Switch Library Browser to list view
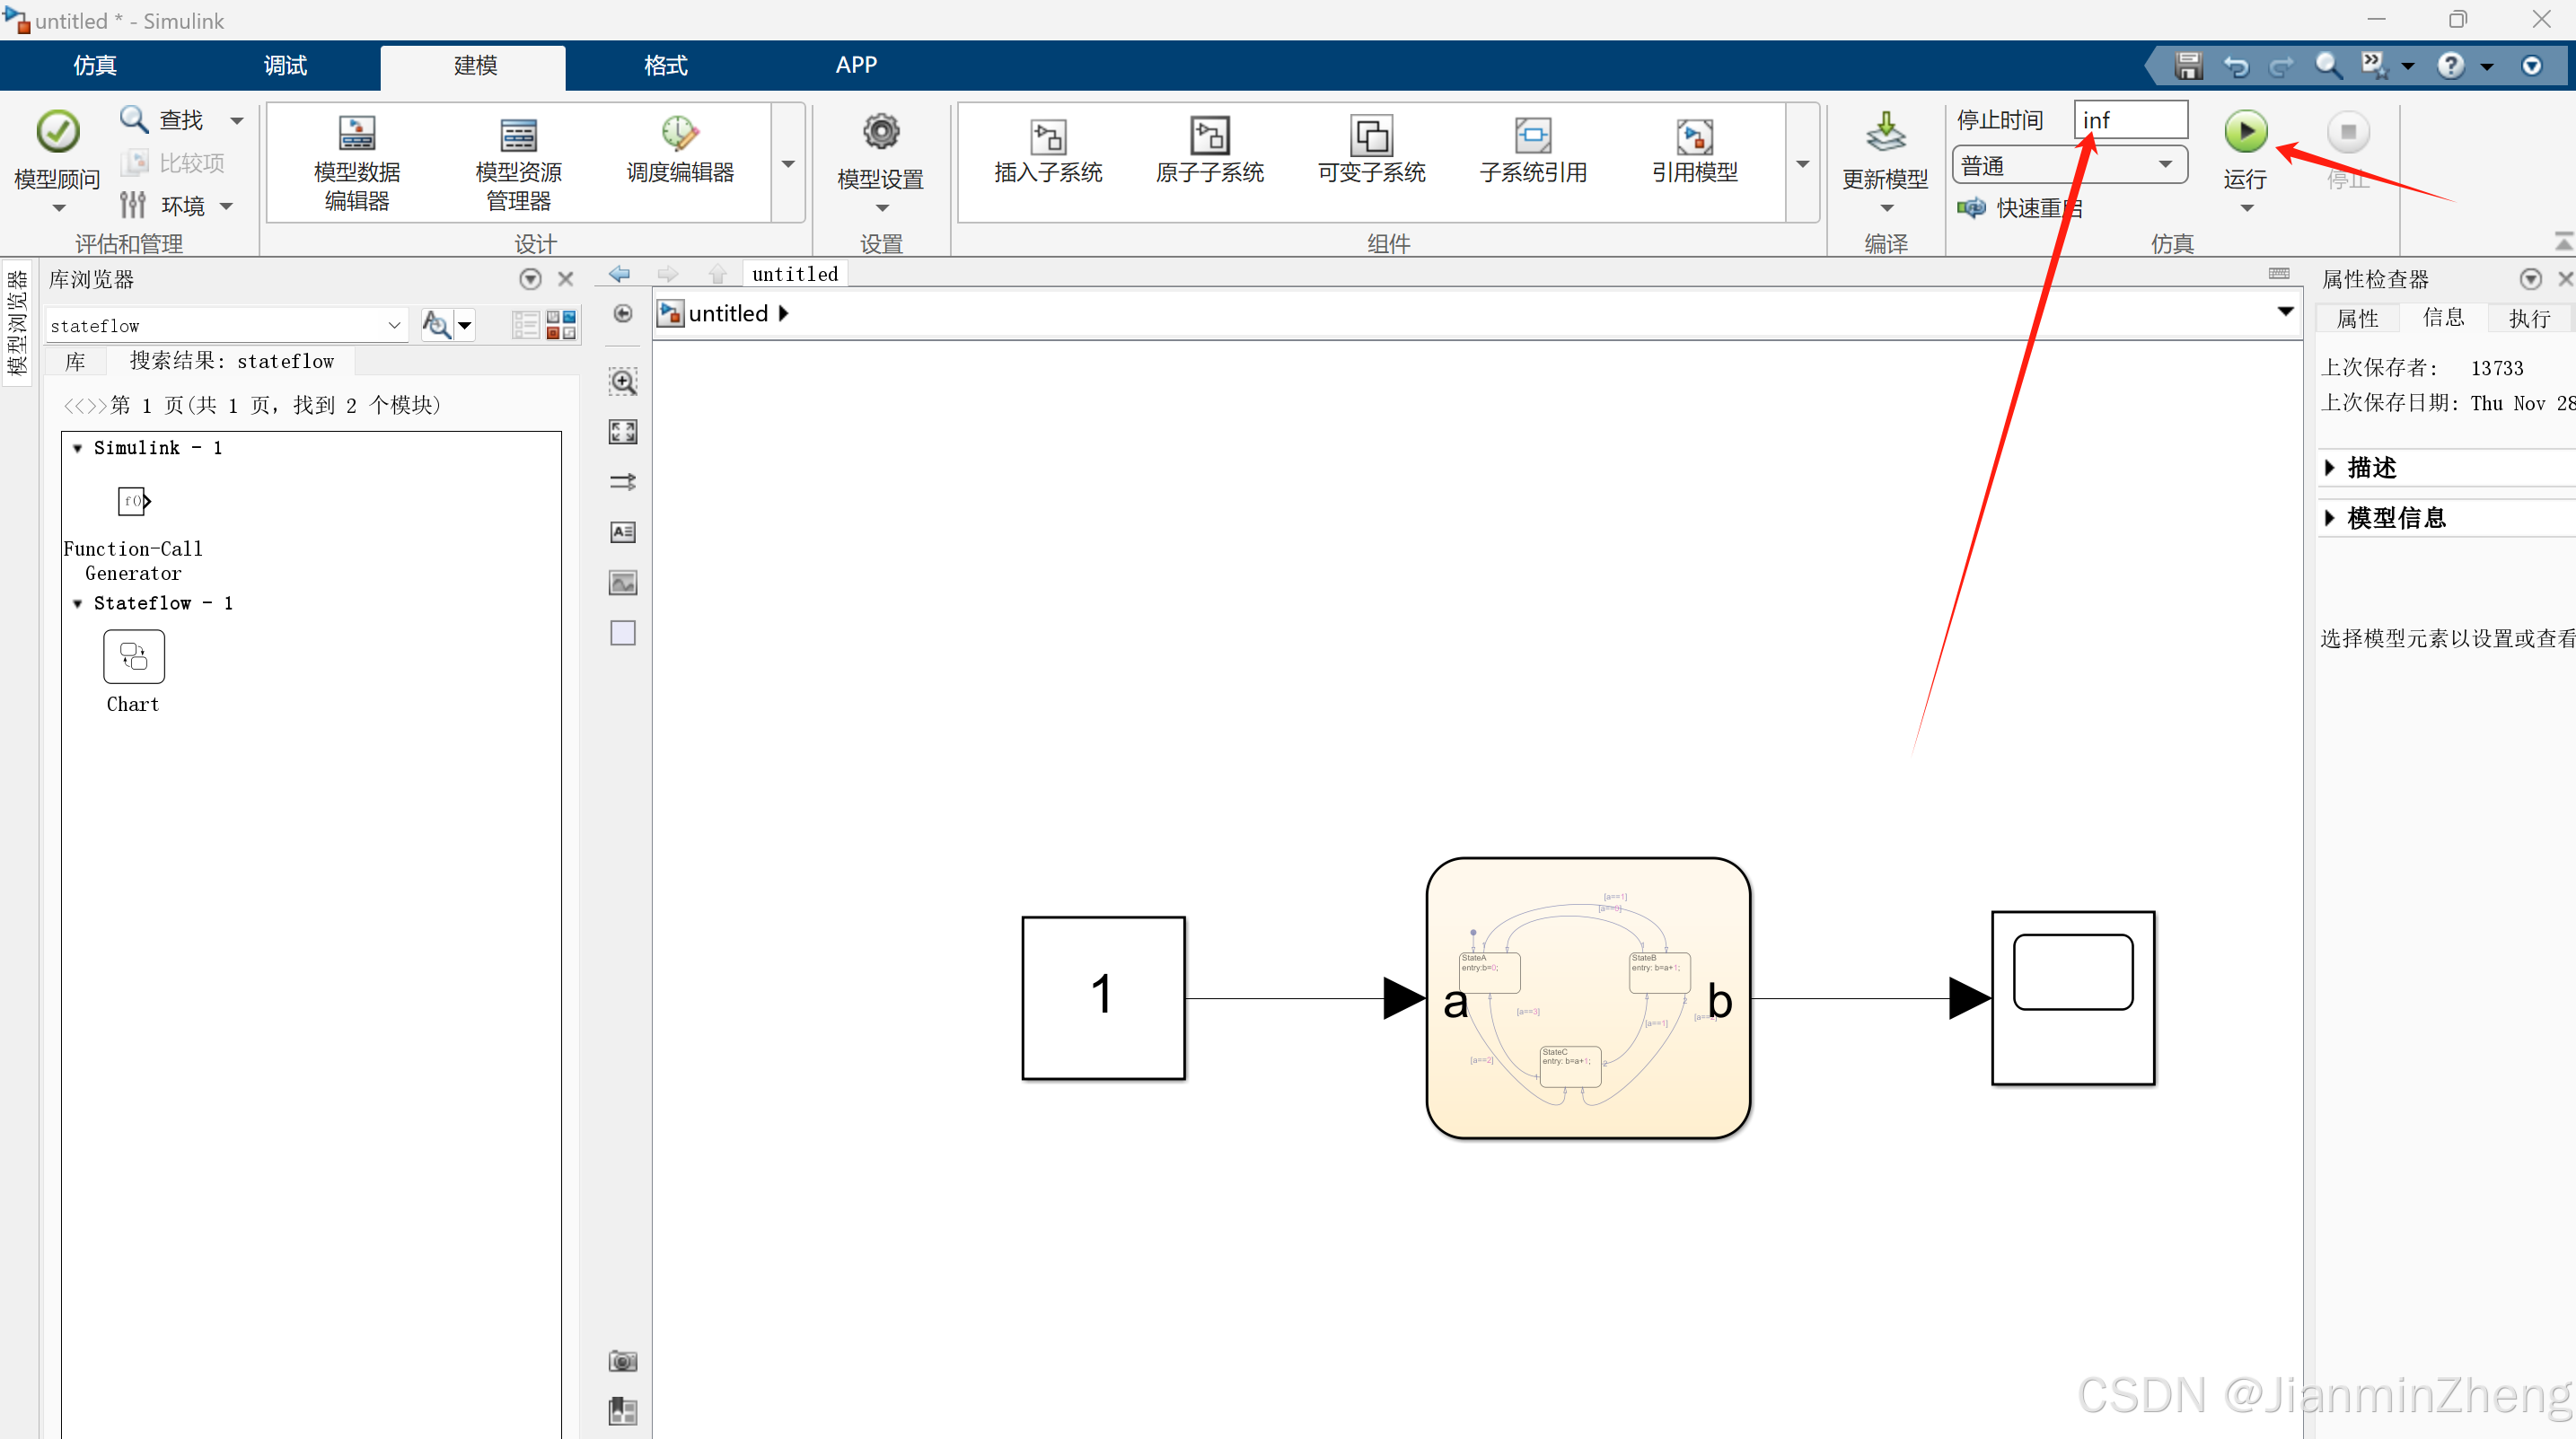2576x1439 pixels. pos(526,324)
